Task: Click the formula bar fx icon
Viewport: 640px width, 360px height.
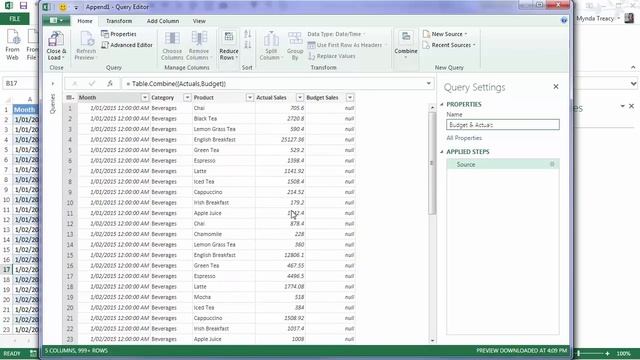Action: 110,83
